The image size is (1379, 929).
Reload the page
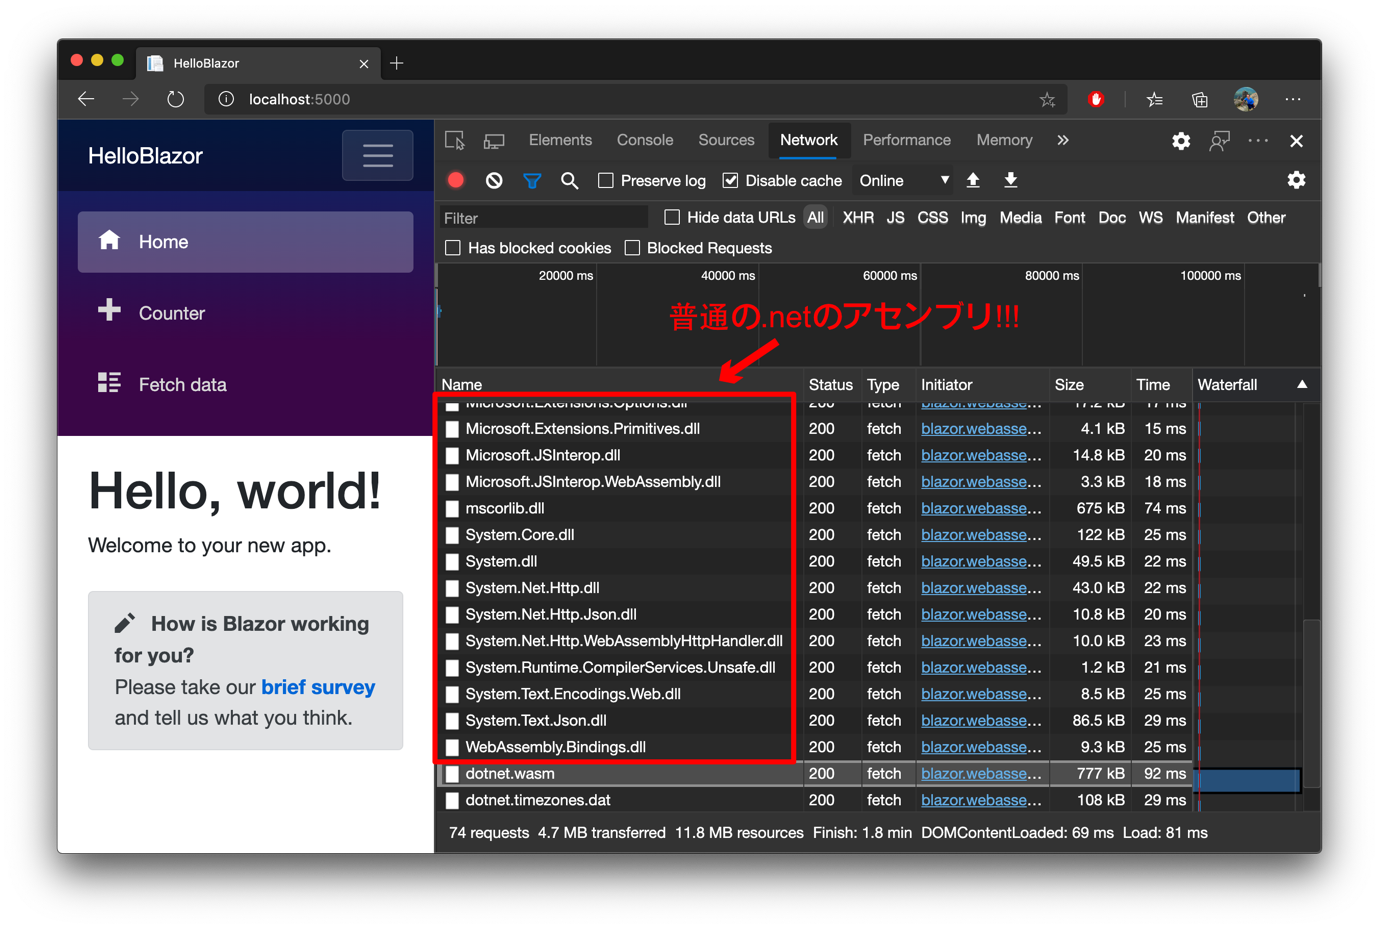click(x=176, y=99)
